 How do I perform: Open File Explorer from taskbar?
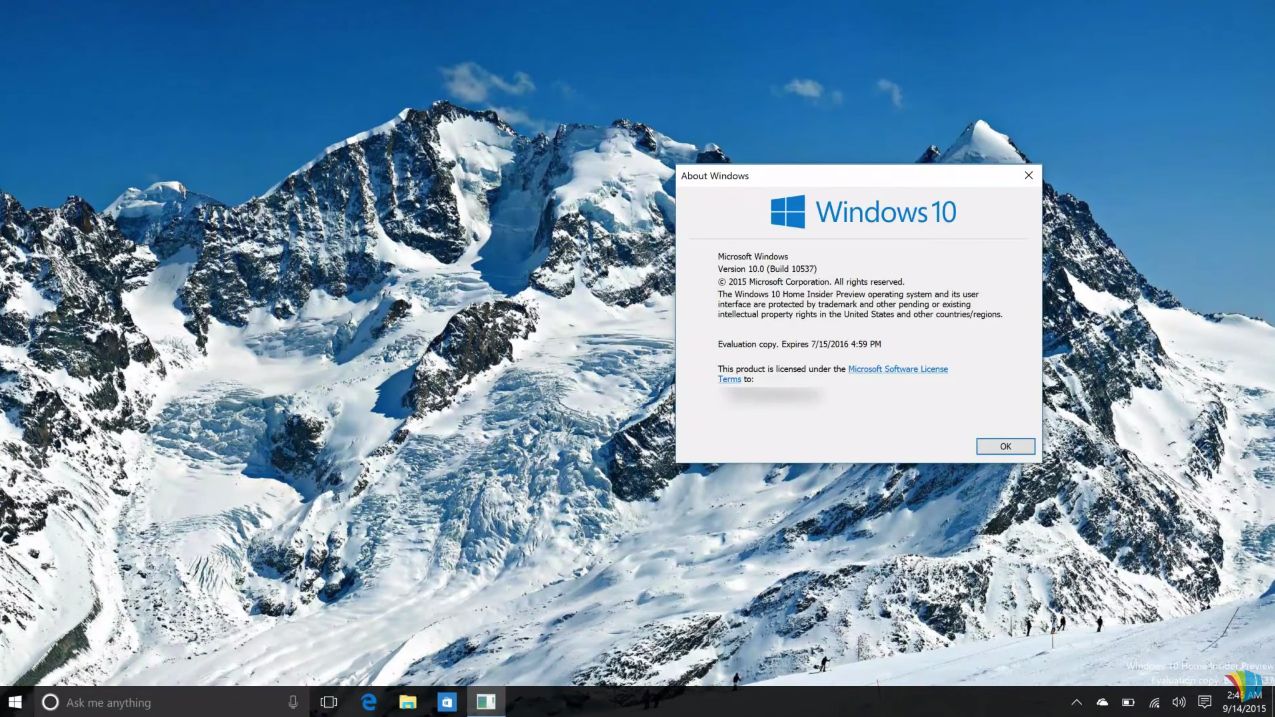pyautogui.click(x=408, y=702)
